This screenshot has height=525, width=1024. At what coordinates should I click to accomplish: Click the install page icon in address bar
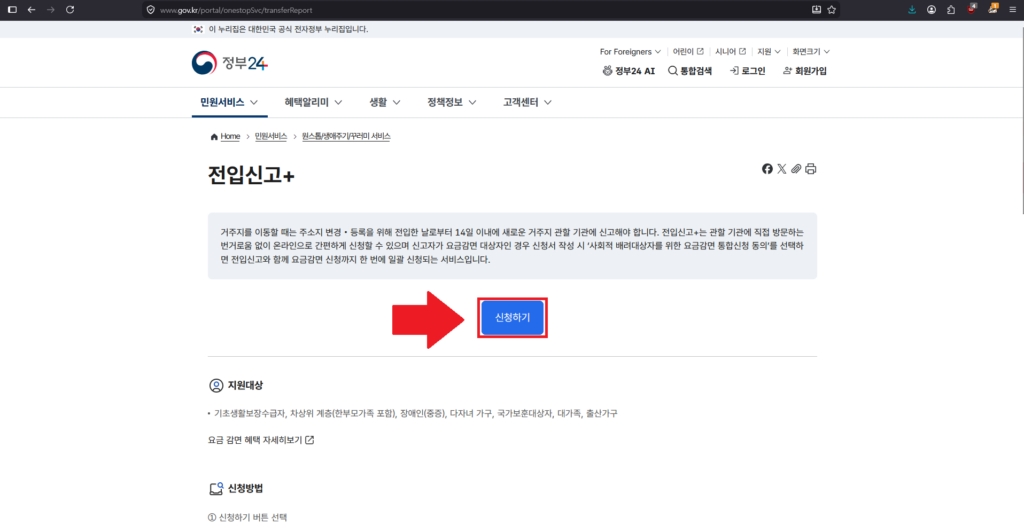[816, 10]
